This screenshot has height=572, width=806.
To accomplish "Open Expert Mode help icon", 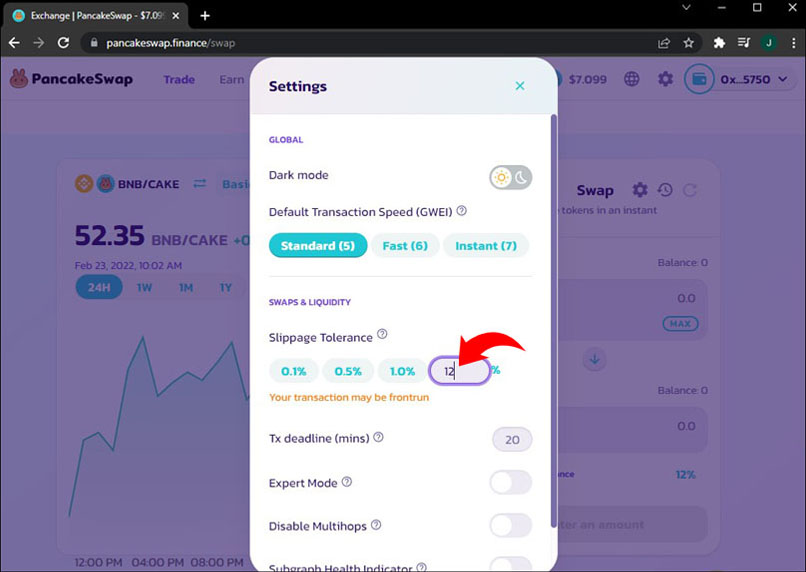I will (x=347, y=482).
